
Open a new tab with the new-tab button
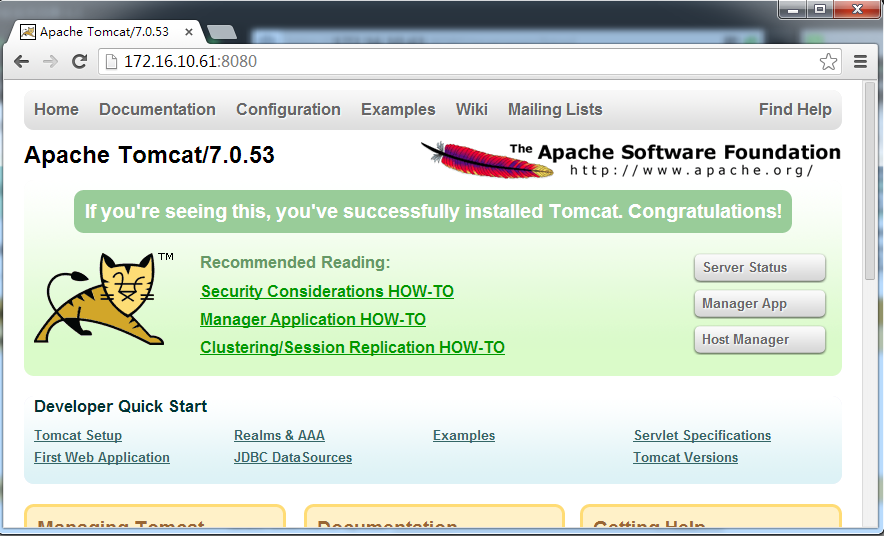pyautogui.click(x=222, y=32)
